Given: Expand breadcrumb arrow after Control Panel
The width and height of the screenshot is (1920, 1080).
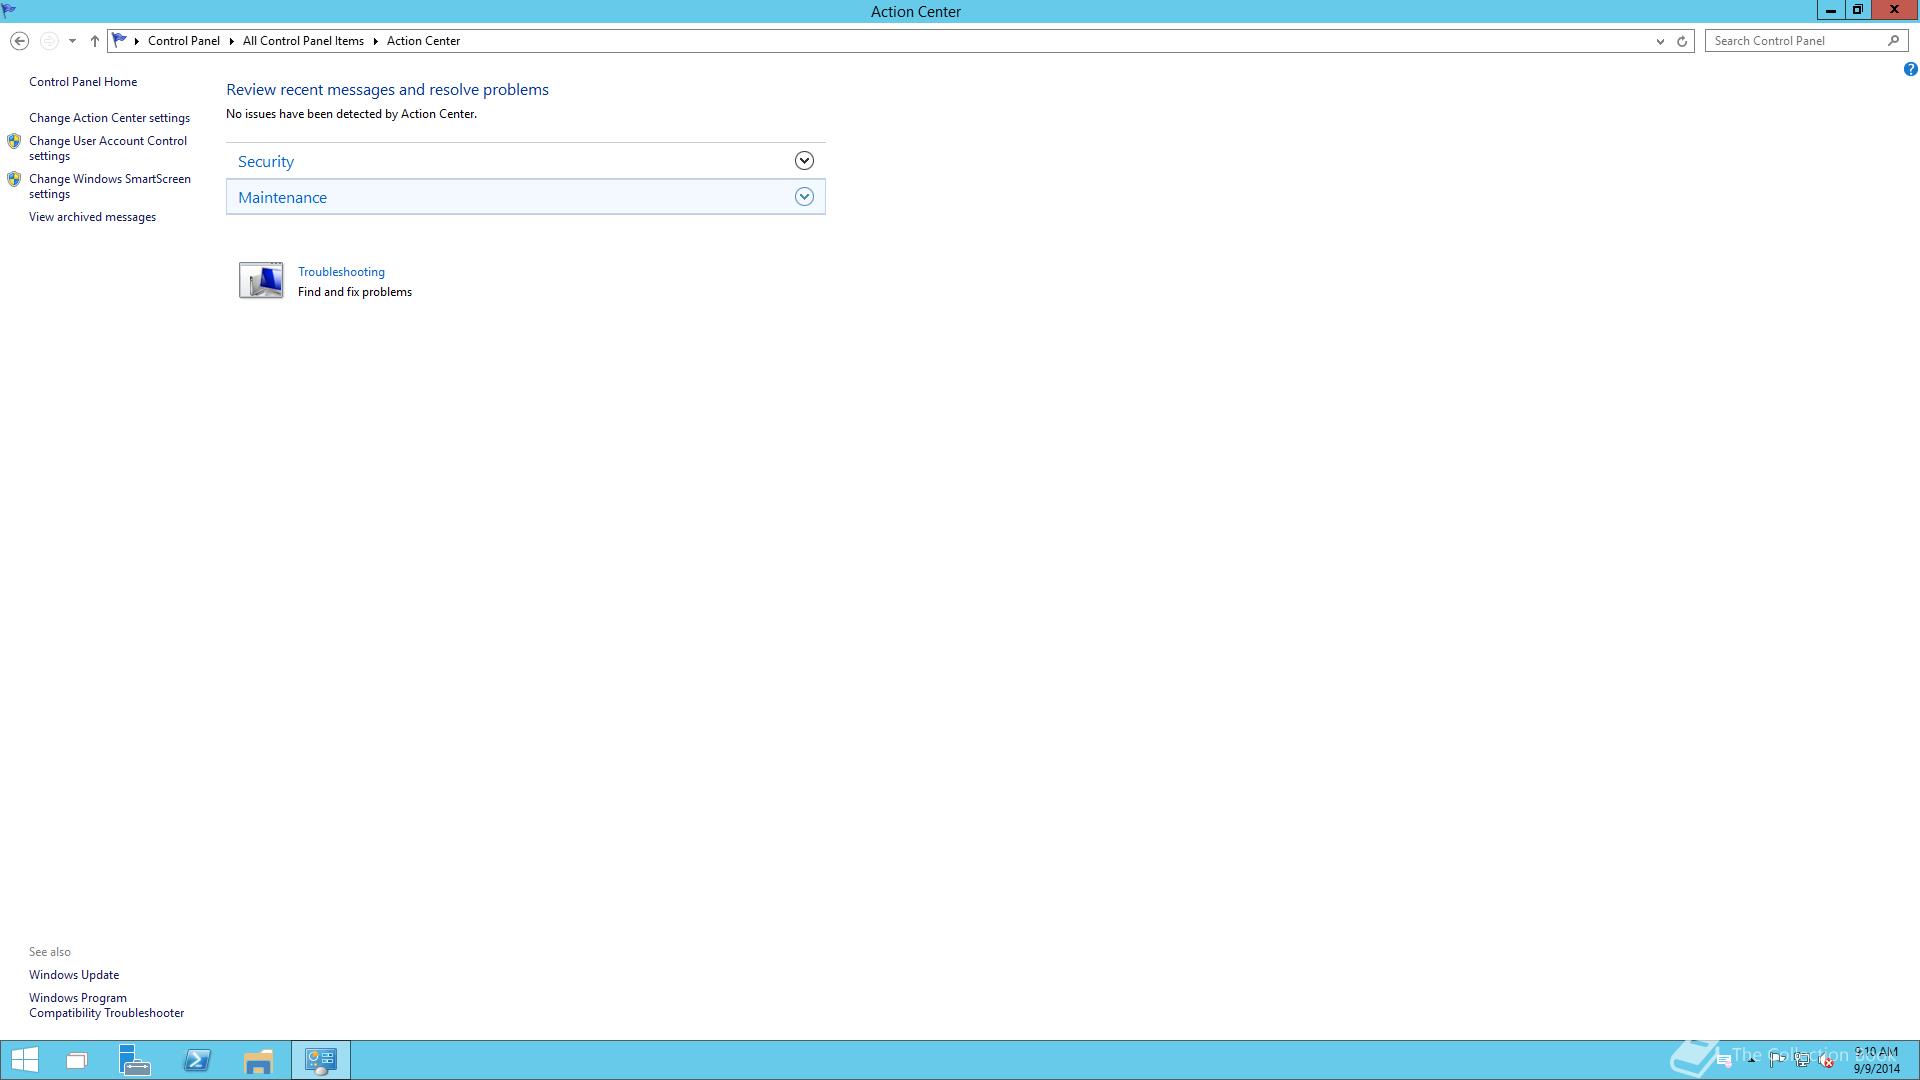Looking at the screenshot, I should (231, 41).
